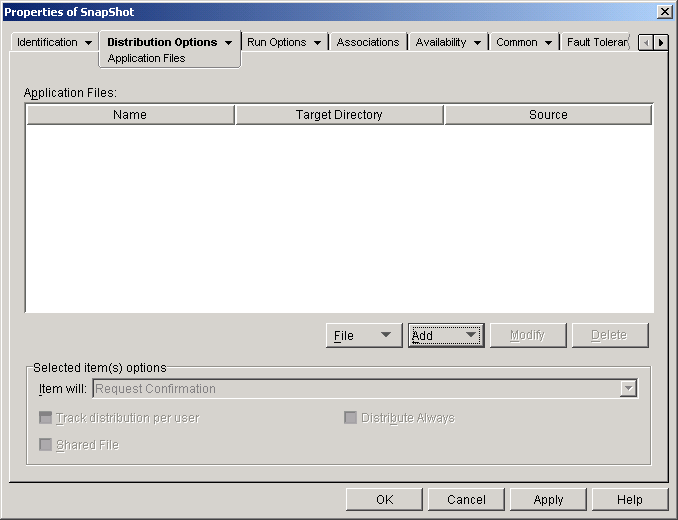Go to the Associations tab
Screen dimensions: 678x520
tap(368, 42)
